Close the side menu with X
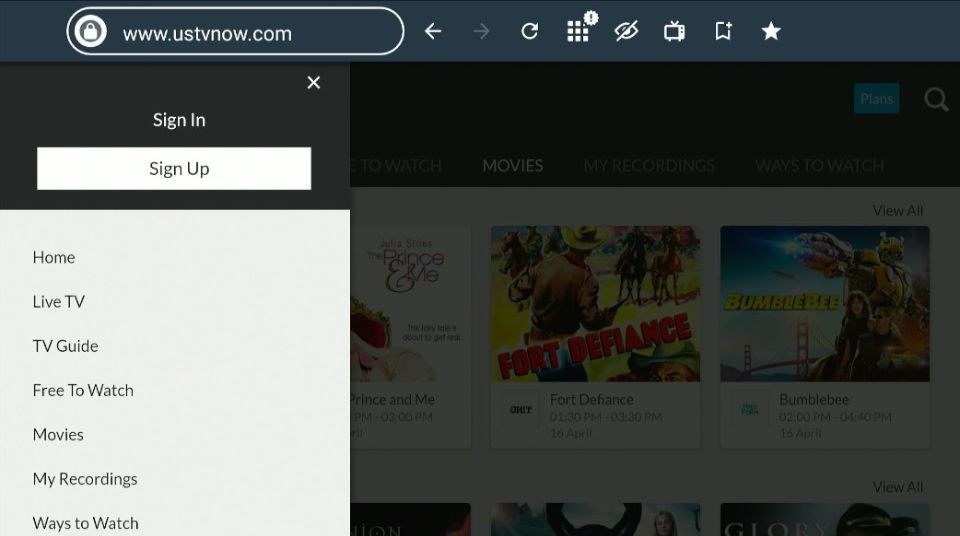 [313, 83]
